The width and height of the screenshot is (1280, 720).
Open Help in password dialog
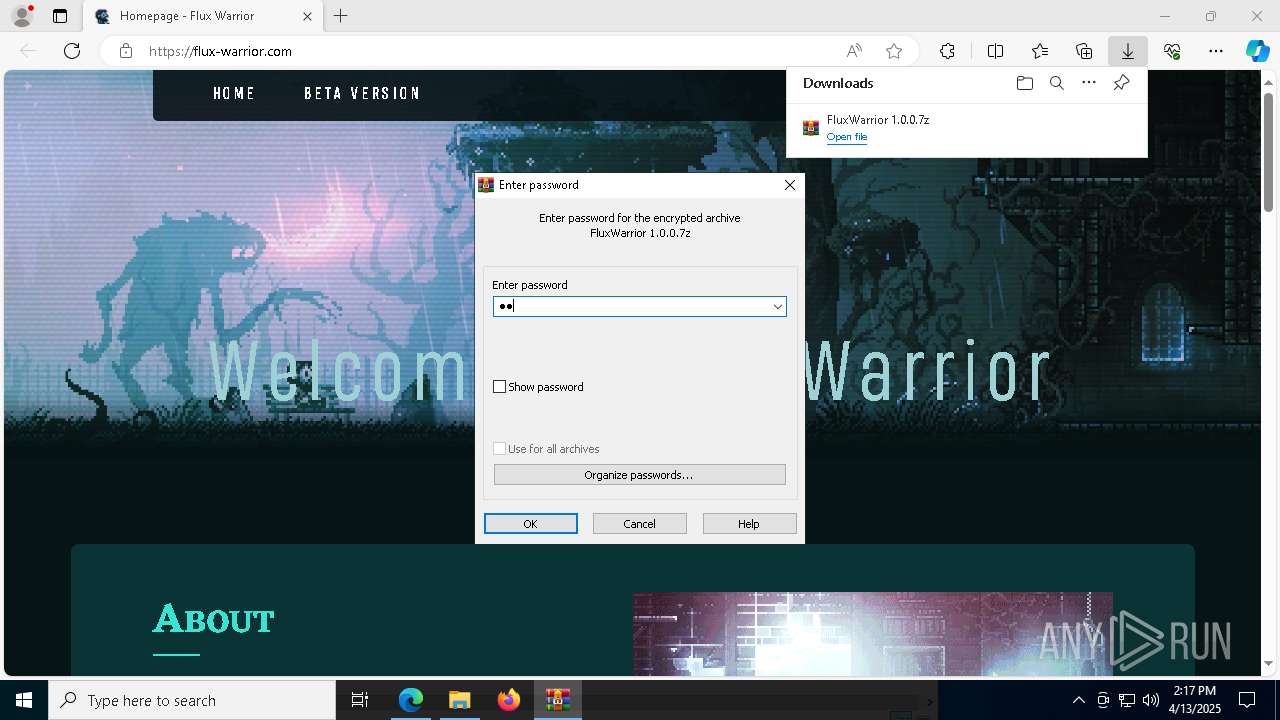[749, 524]
